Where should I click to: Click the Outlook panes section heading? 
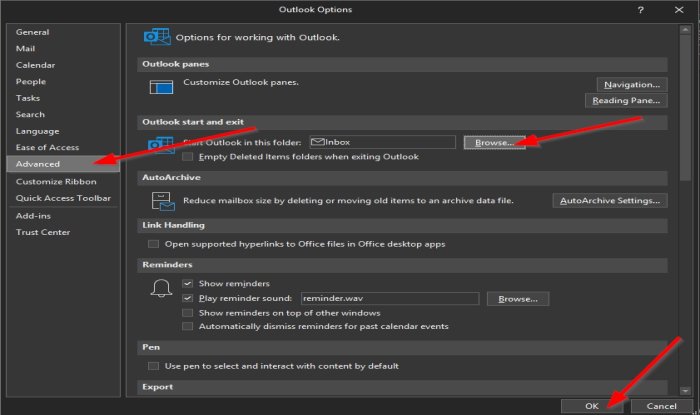[x=175, y=64]
